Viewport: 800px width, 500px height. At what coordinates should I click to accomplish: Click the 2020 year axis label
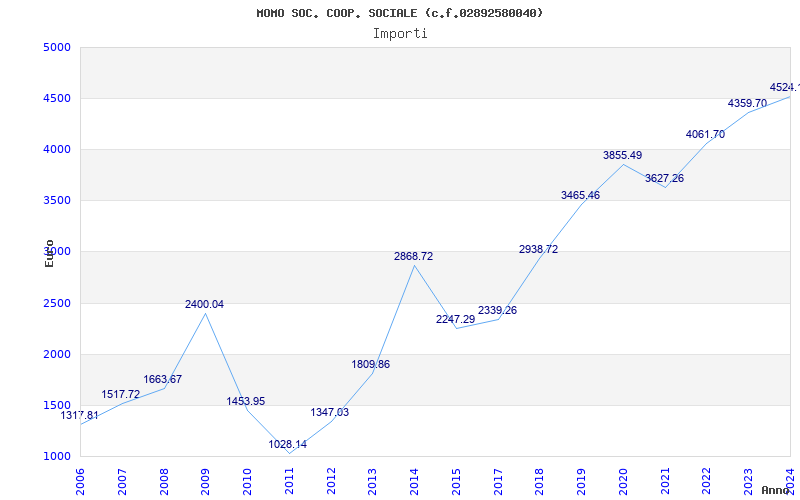coord(623,481)
